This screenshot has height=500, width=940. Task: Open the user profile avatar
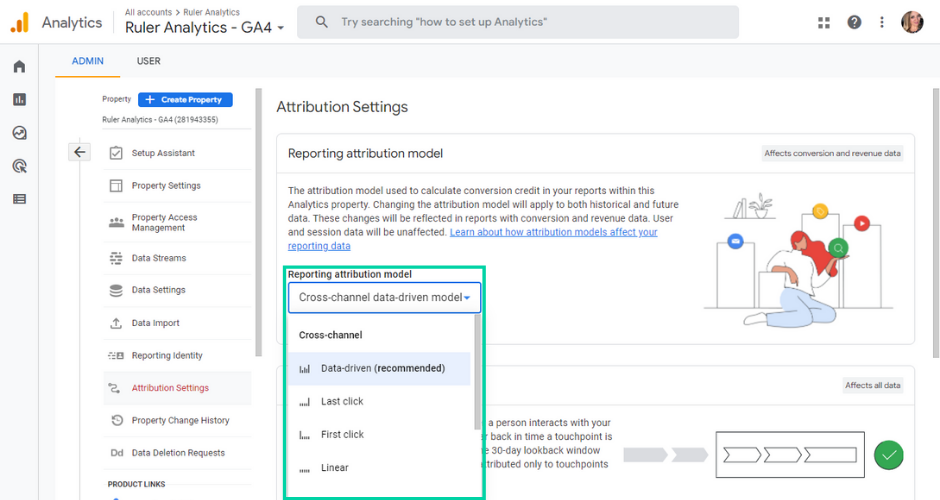tap(912, 22)
